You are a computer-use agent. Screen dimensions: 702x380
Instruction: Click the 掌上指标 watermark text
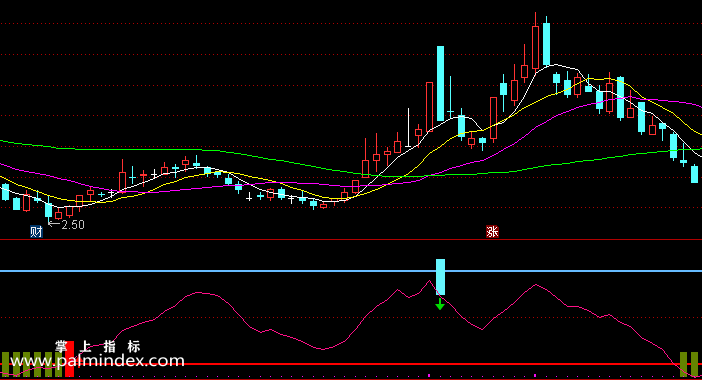[98, 346]
